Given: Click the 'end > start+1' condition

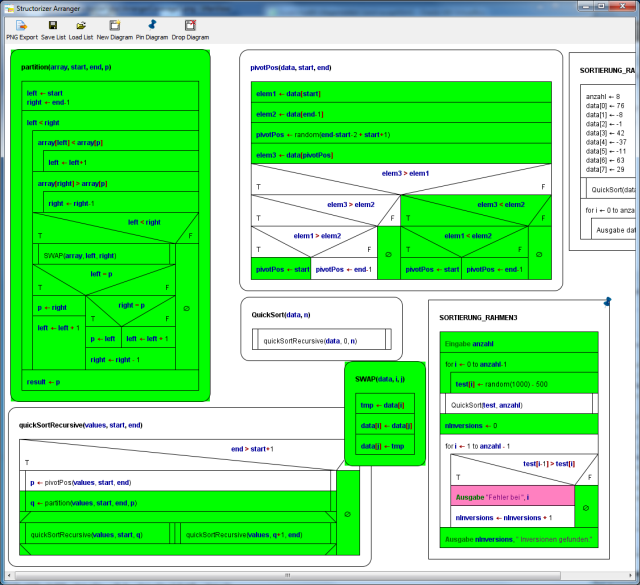Looking at the screenshot, I should pos(252,449).
